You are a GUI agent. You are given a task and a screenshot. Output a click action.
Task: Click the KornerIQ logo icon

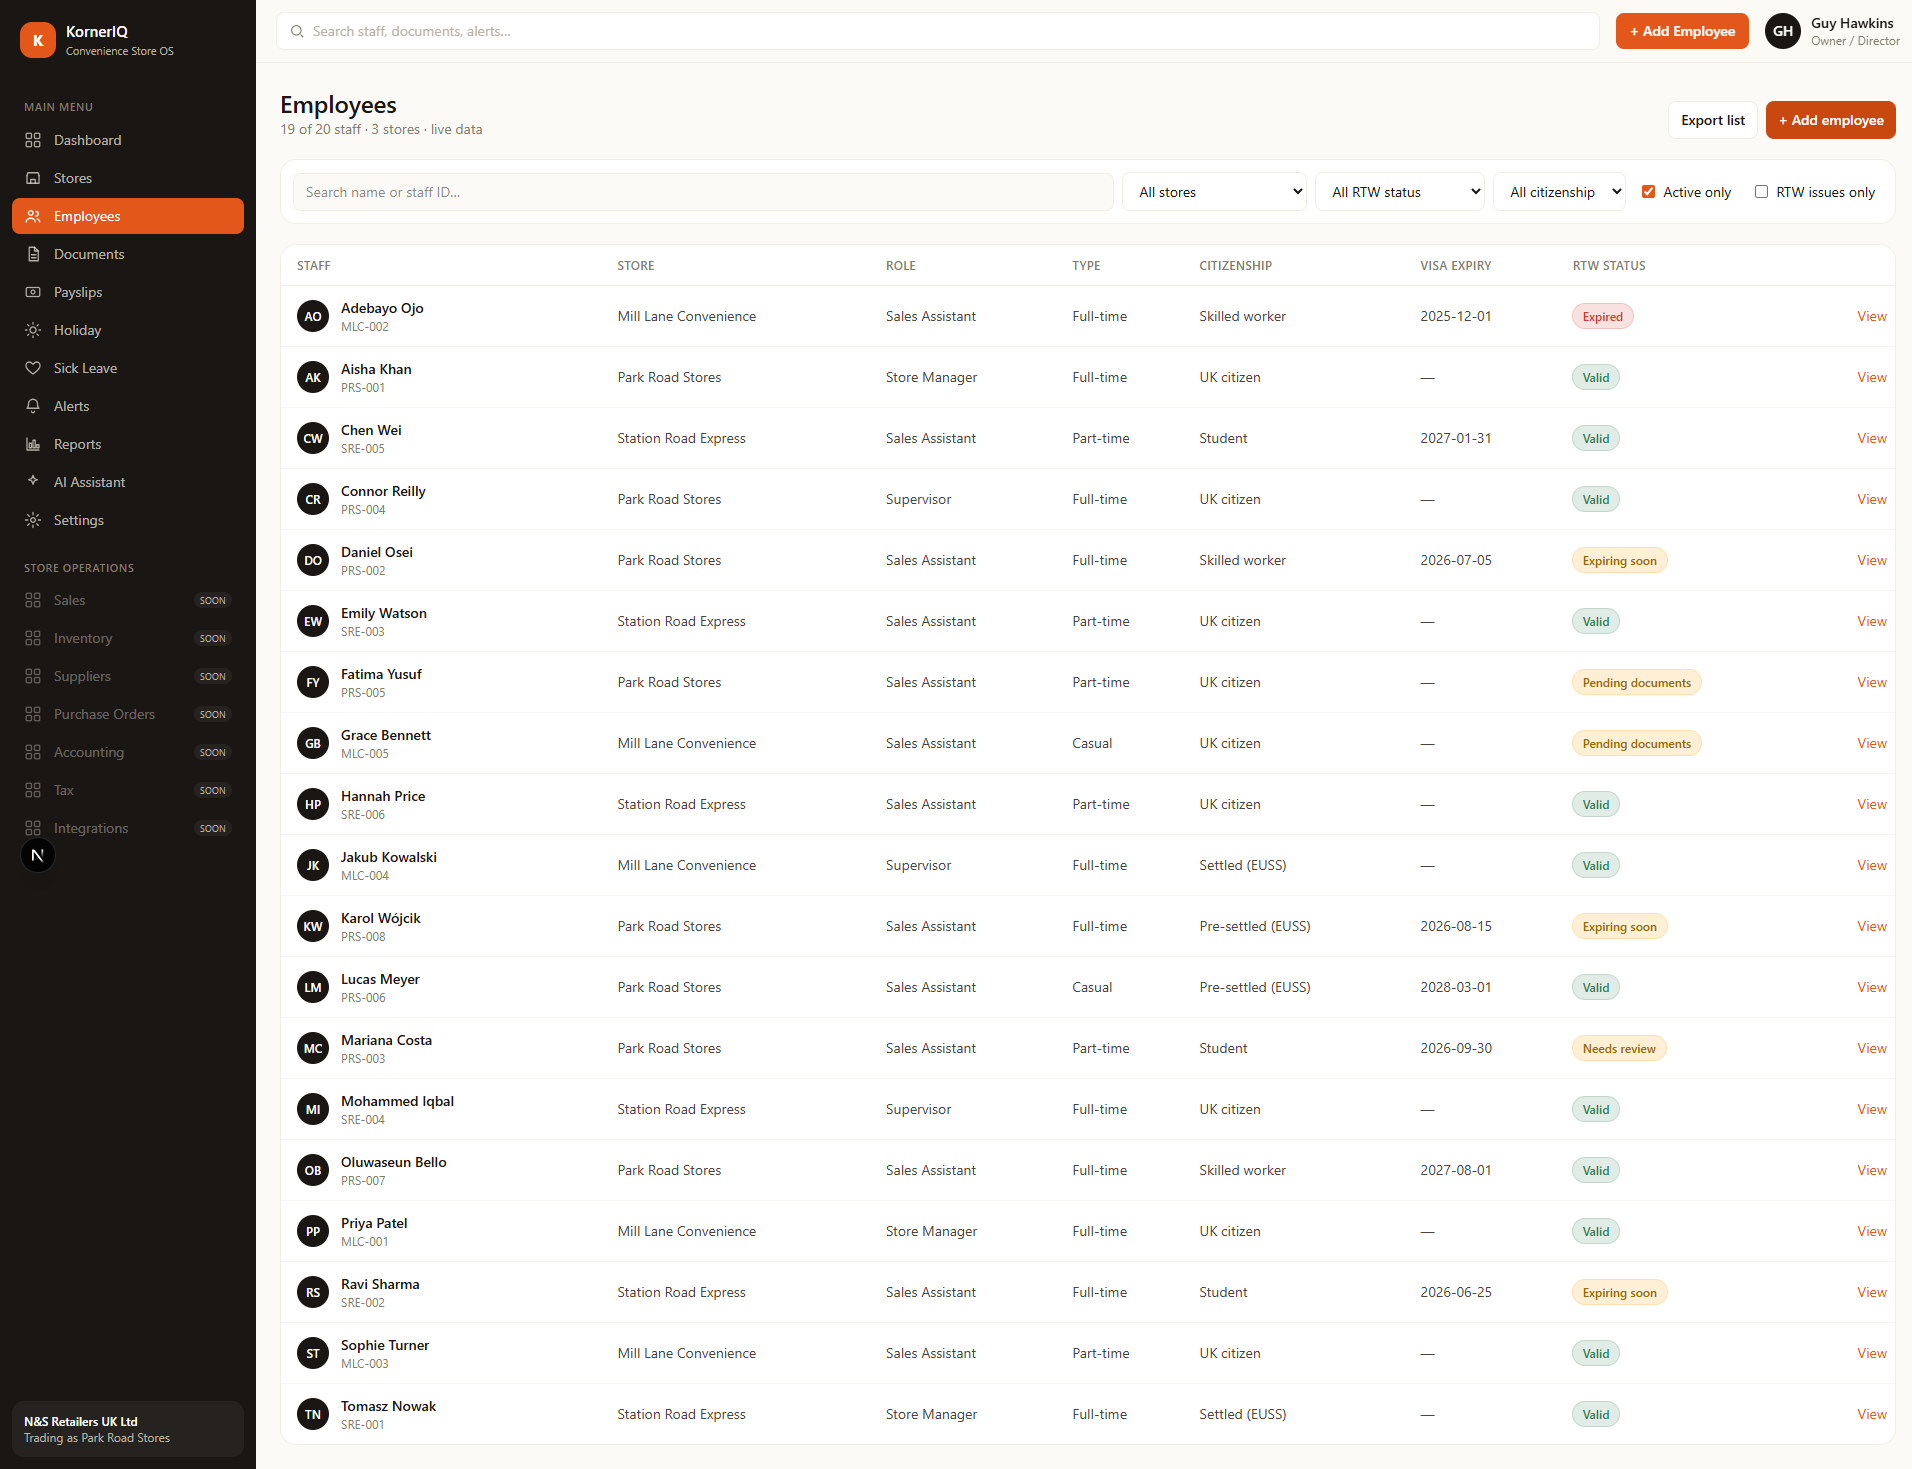[38, 40]
